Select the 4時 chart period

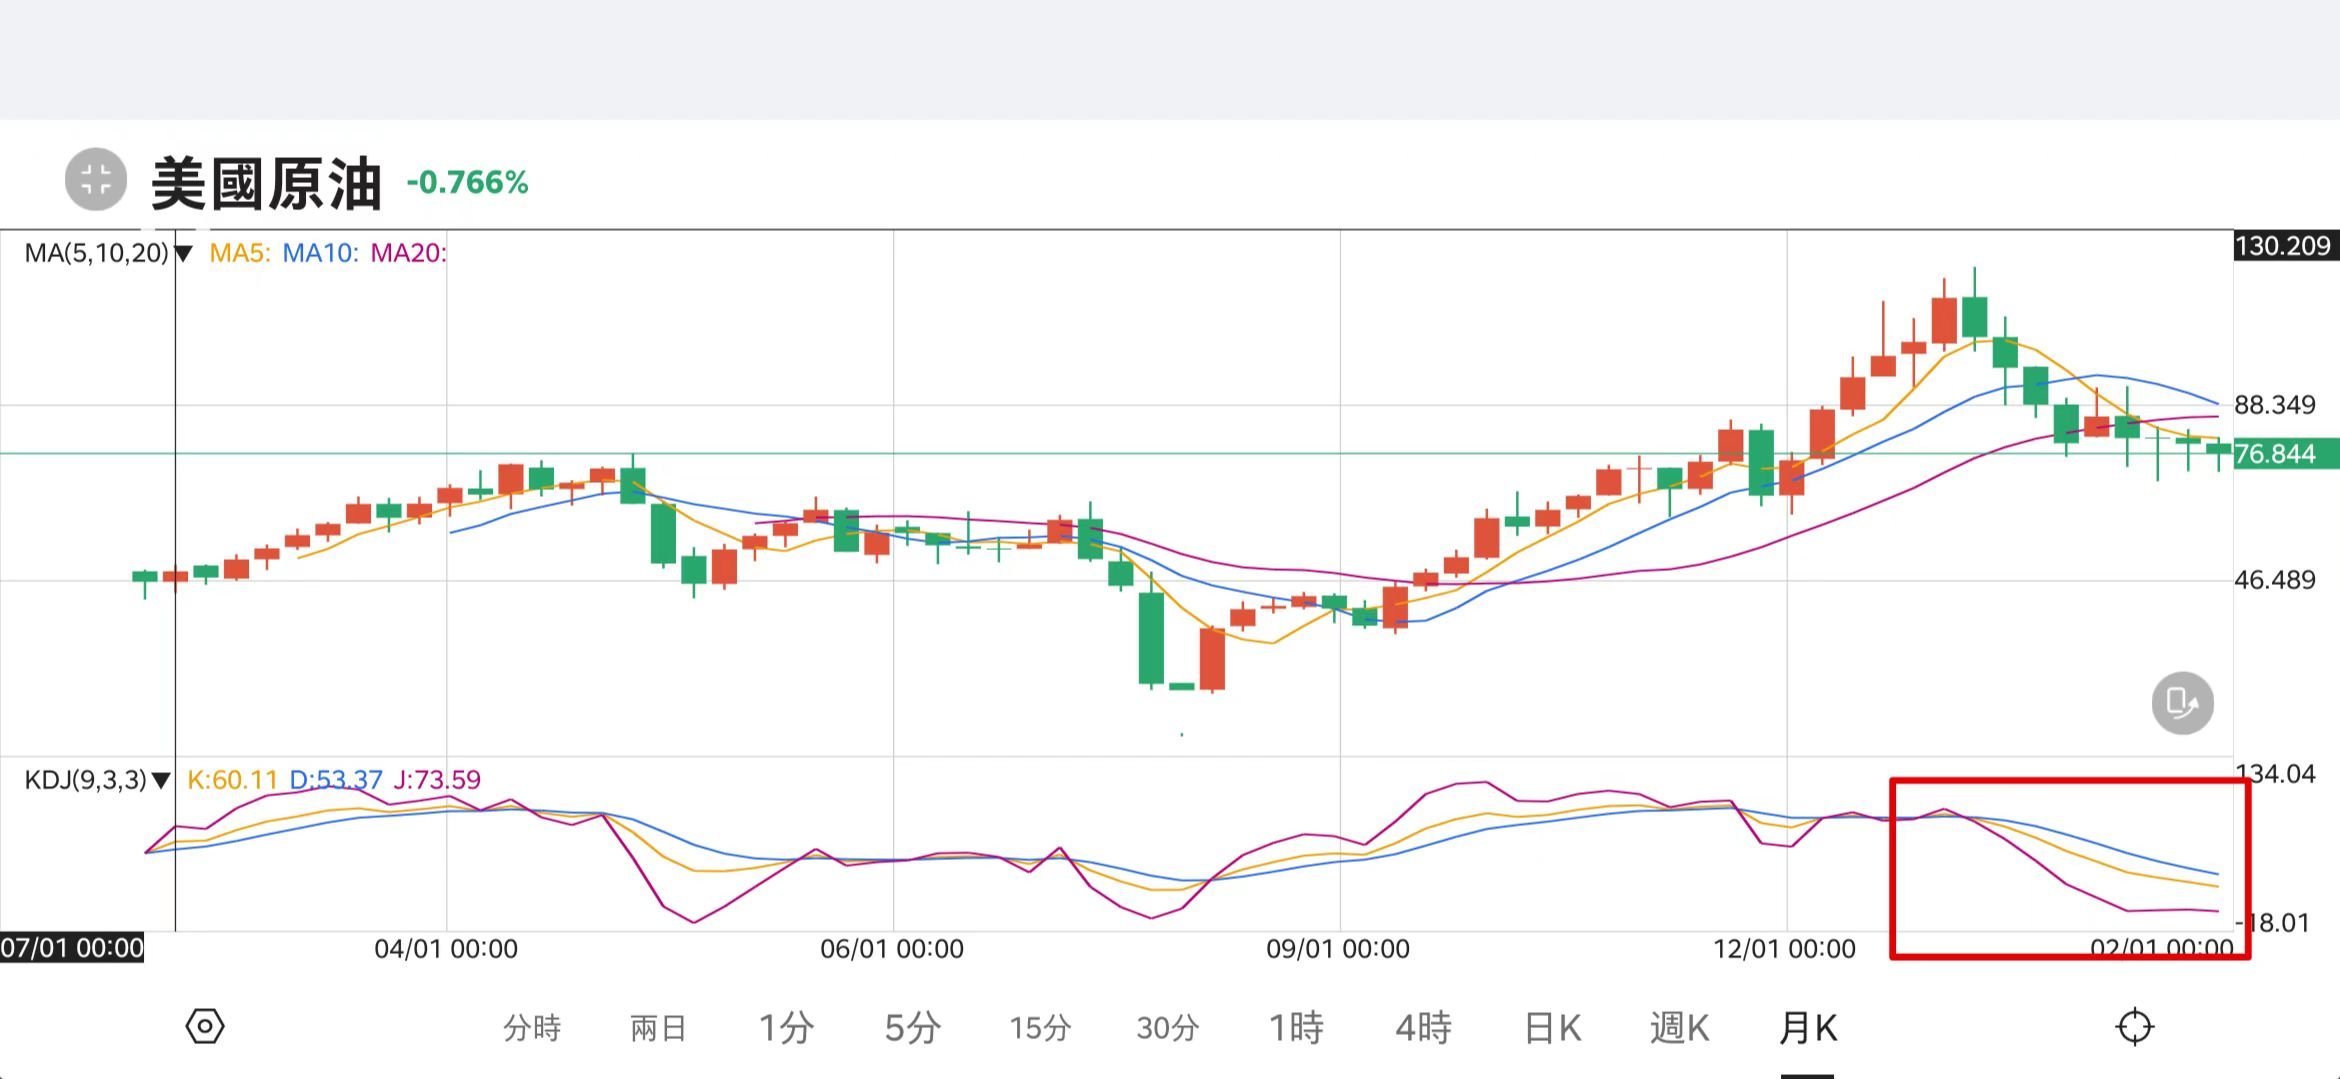[x=1423, y=1028]
